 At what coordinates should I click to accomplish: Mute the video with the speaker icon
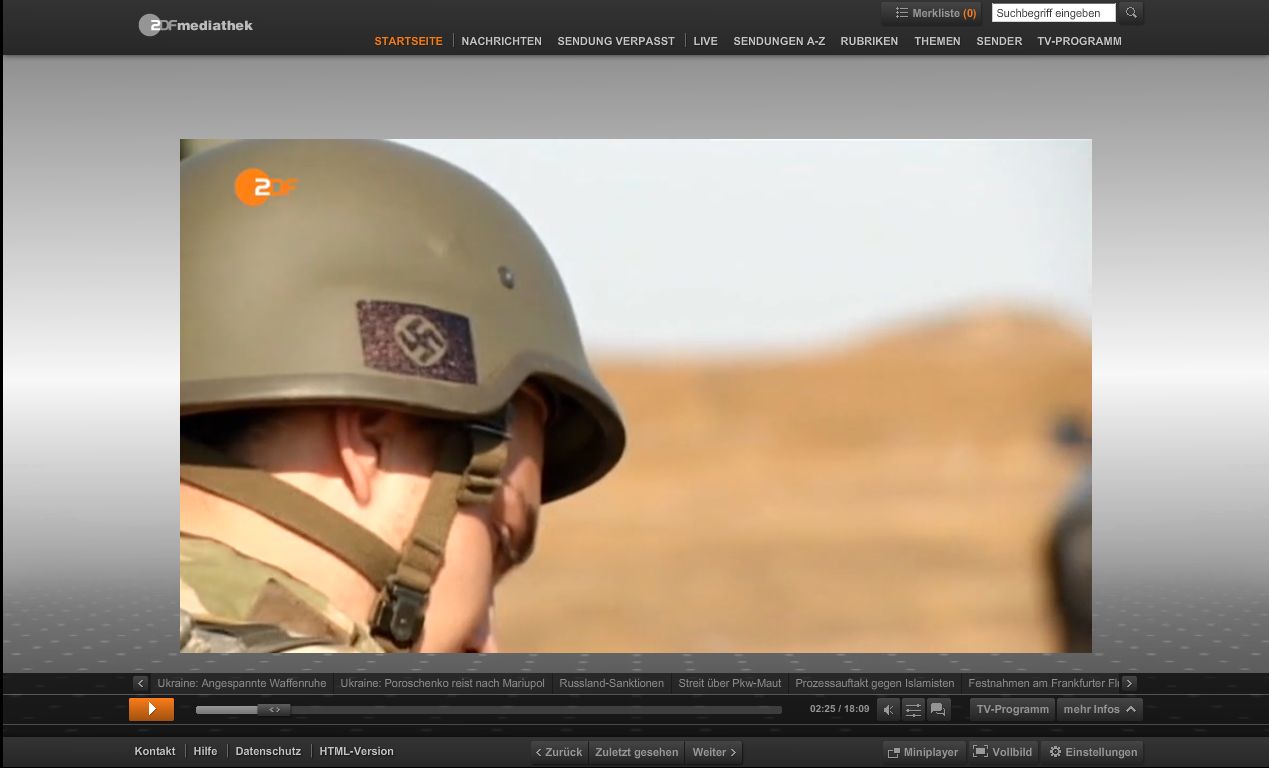pyautogui.click(x=889, y=710)
